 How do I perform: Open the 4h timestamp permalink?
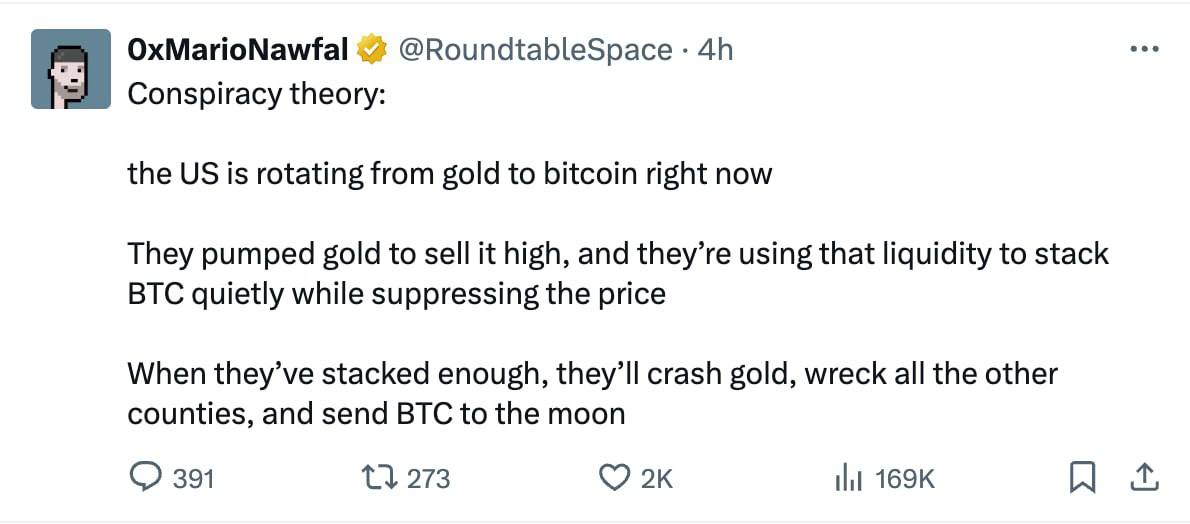tap(715, 49)
